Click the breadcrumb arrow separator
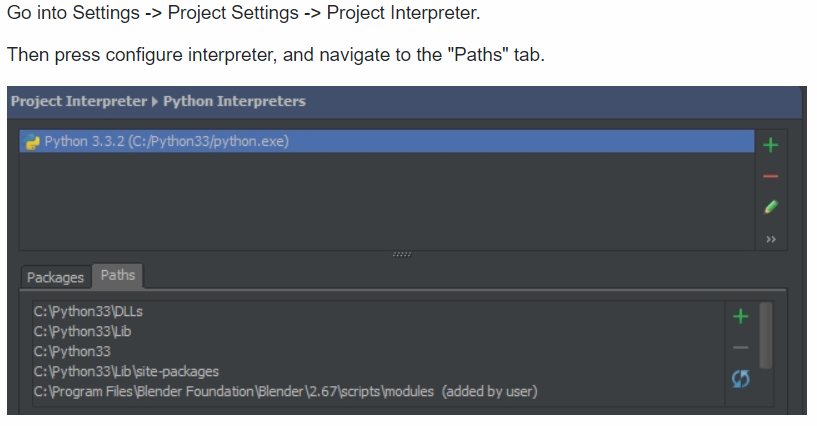 coord(155,102)
